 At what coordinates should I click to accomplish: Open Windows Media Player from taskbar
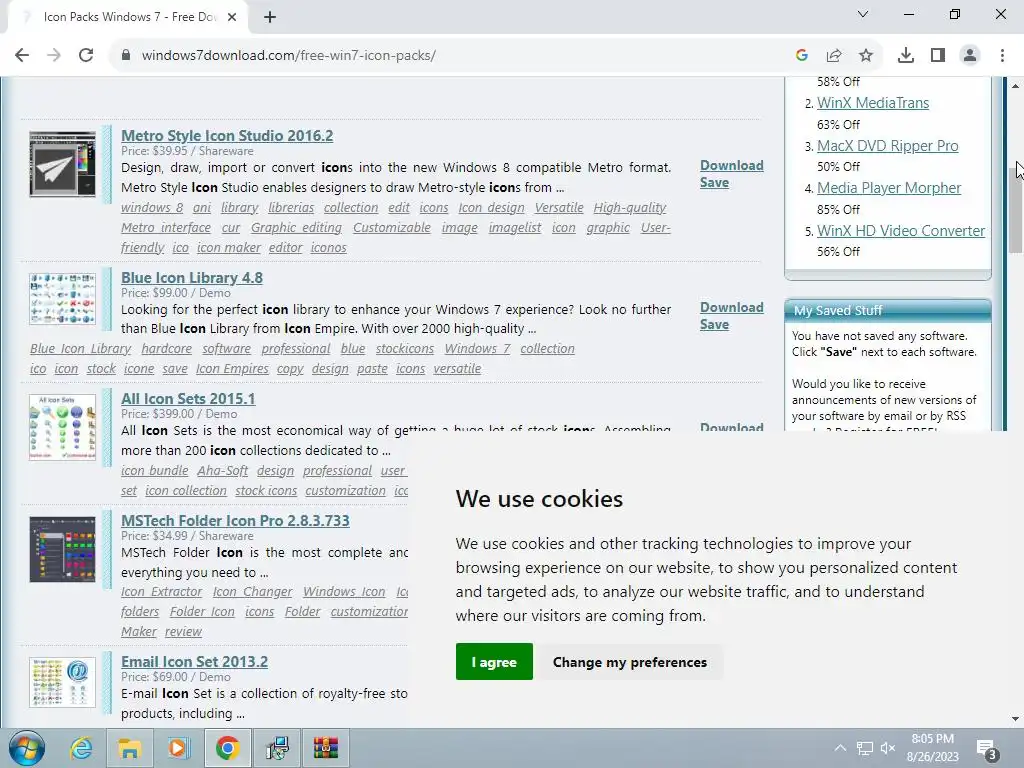click(x=178, y=748)
